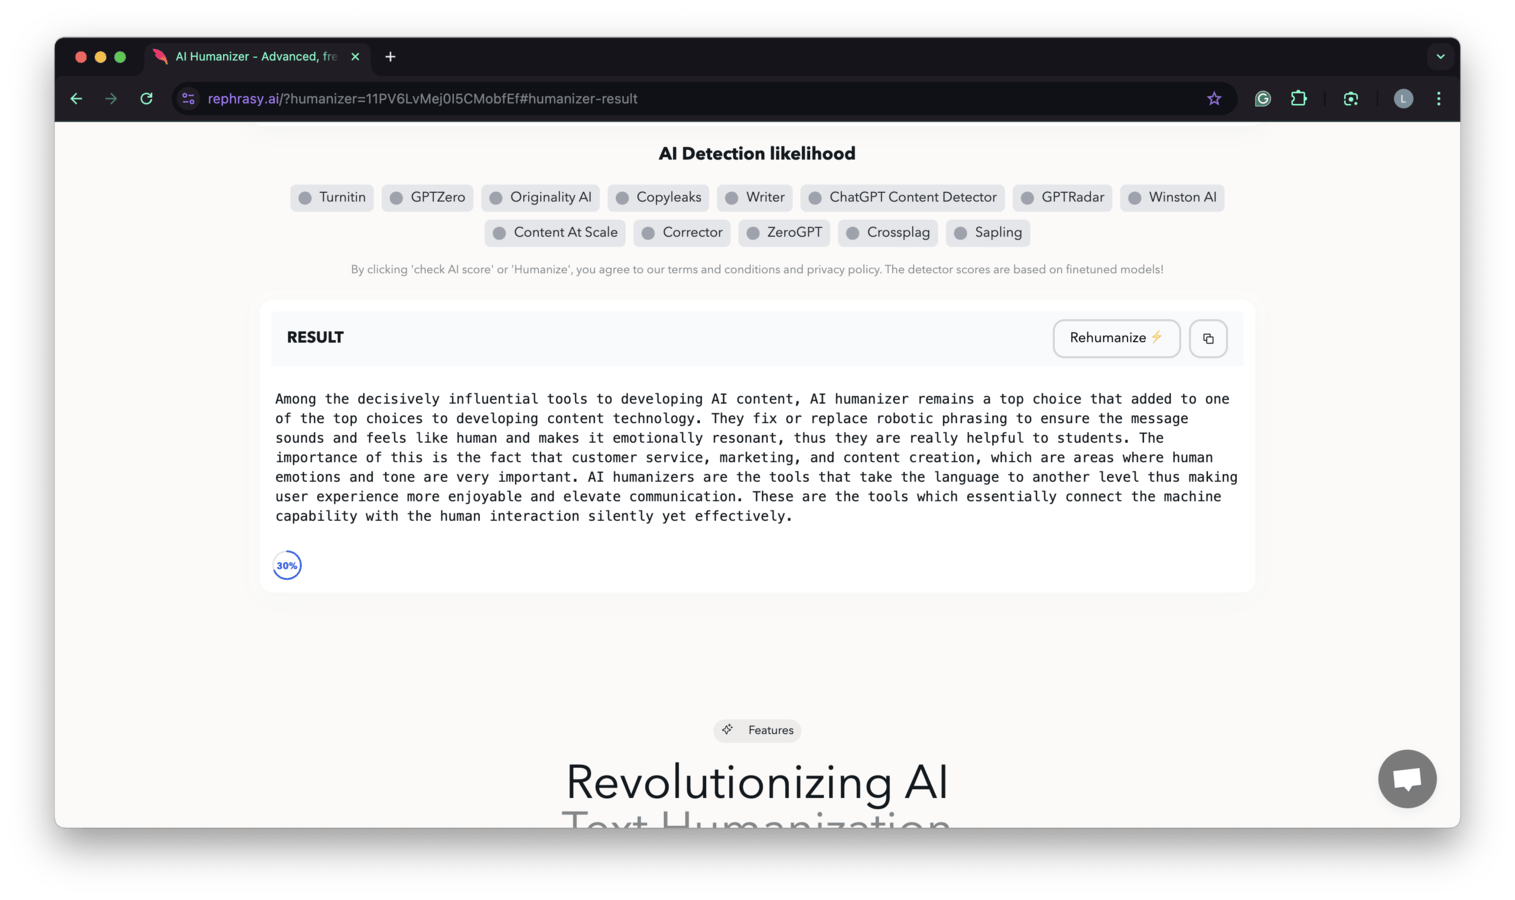The width and height of the screenshot is (1515, 900).
Task: Click the RESULT heading
Action: pos(315,337)
